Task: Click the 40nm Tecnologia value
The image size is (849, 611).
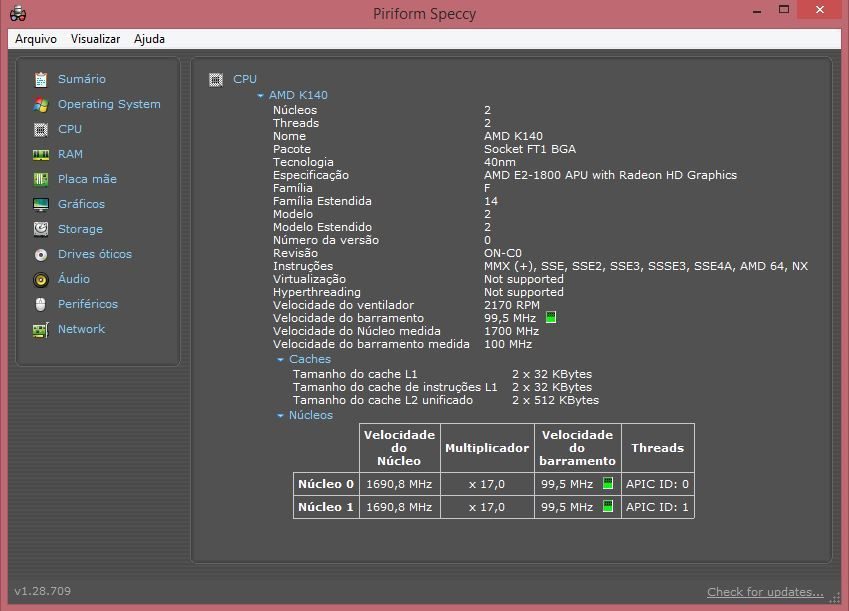Action: [499, 162]
